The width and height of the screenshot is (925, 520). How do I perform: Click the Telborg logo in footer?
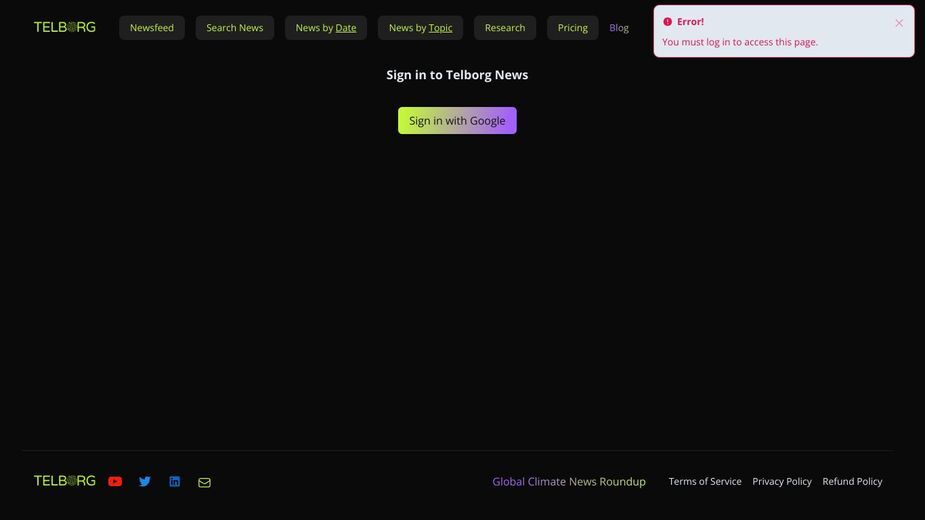(x=65, y=481)
